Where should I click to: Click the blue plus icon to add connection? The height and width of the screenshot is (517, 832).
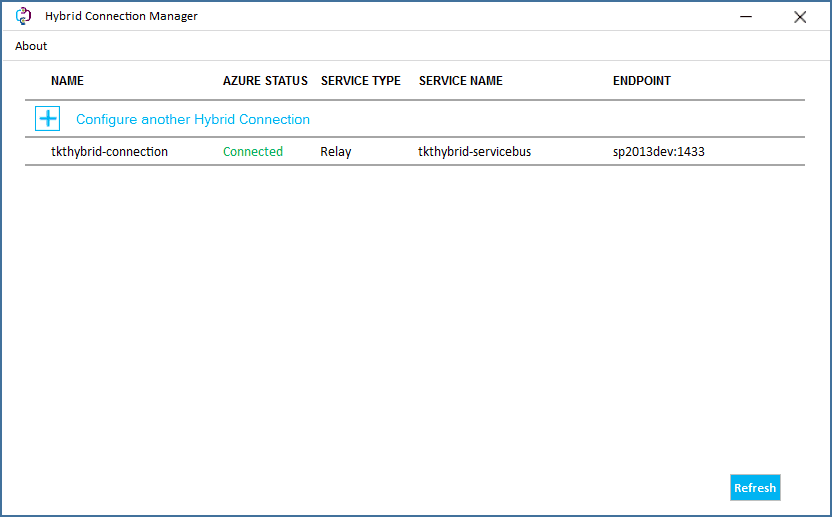point(48,118)
